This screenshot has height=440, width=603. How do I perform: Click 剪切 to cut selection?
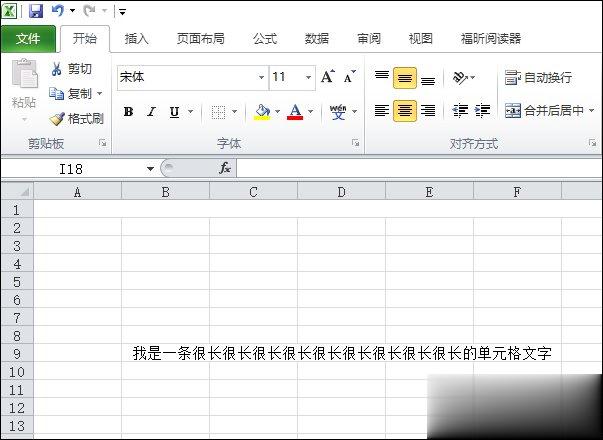pyautogui.click(x=71, y=69)
